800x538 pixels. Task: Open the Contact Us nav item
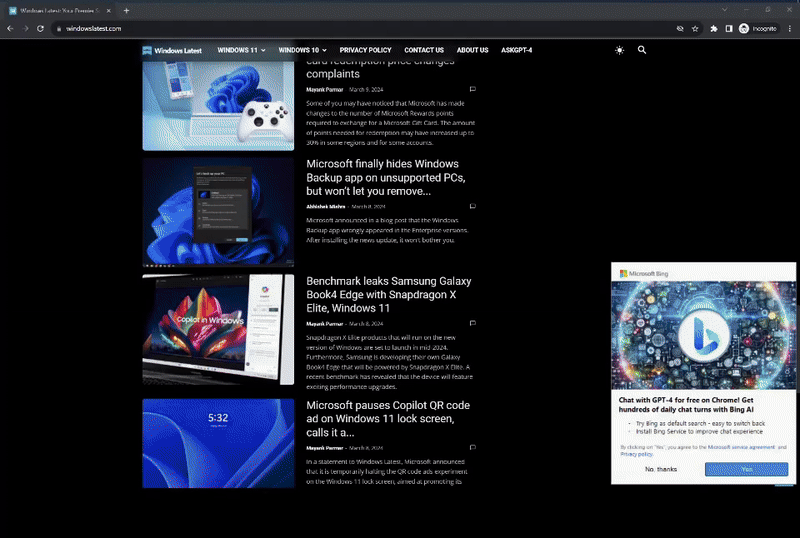[424, 50]
